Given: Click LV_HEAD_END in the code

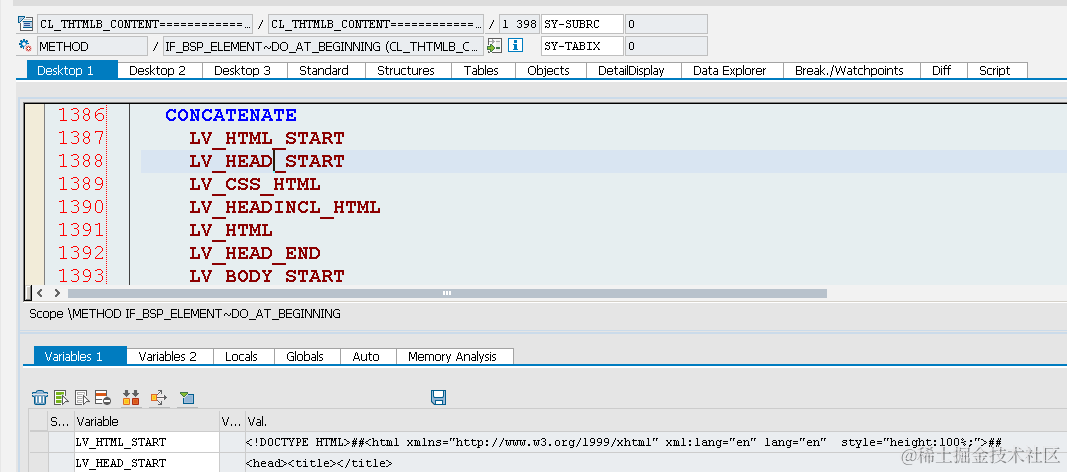Looking at the screenshot, I should [255, 253].
